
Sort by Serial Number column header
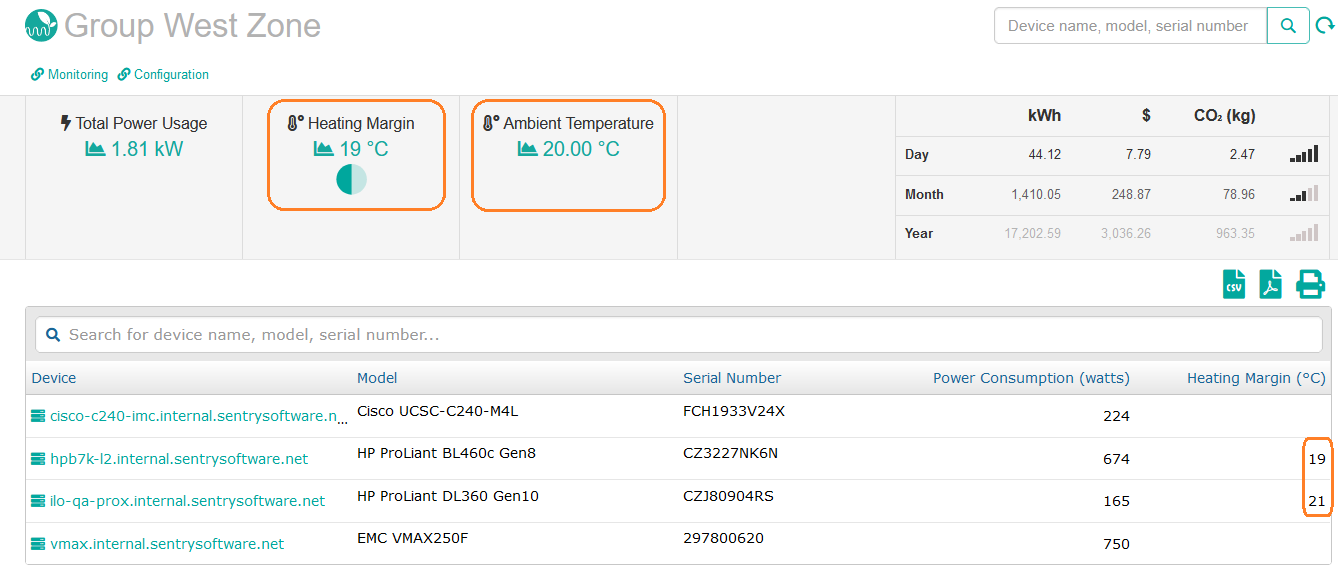(x=732, y=378)
